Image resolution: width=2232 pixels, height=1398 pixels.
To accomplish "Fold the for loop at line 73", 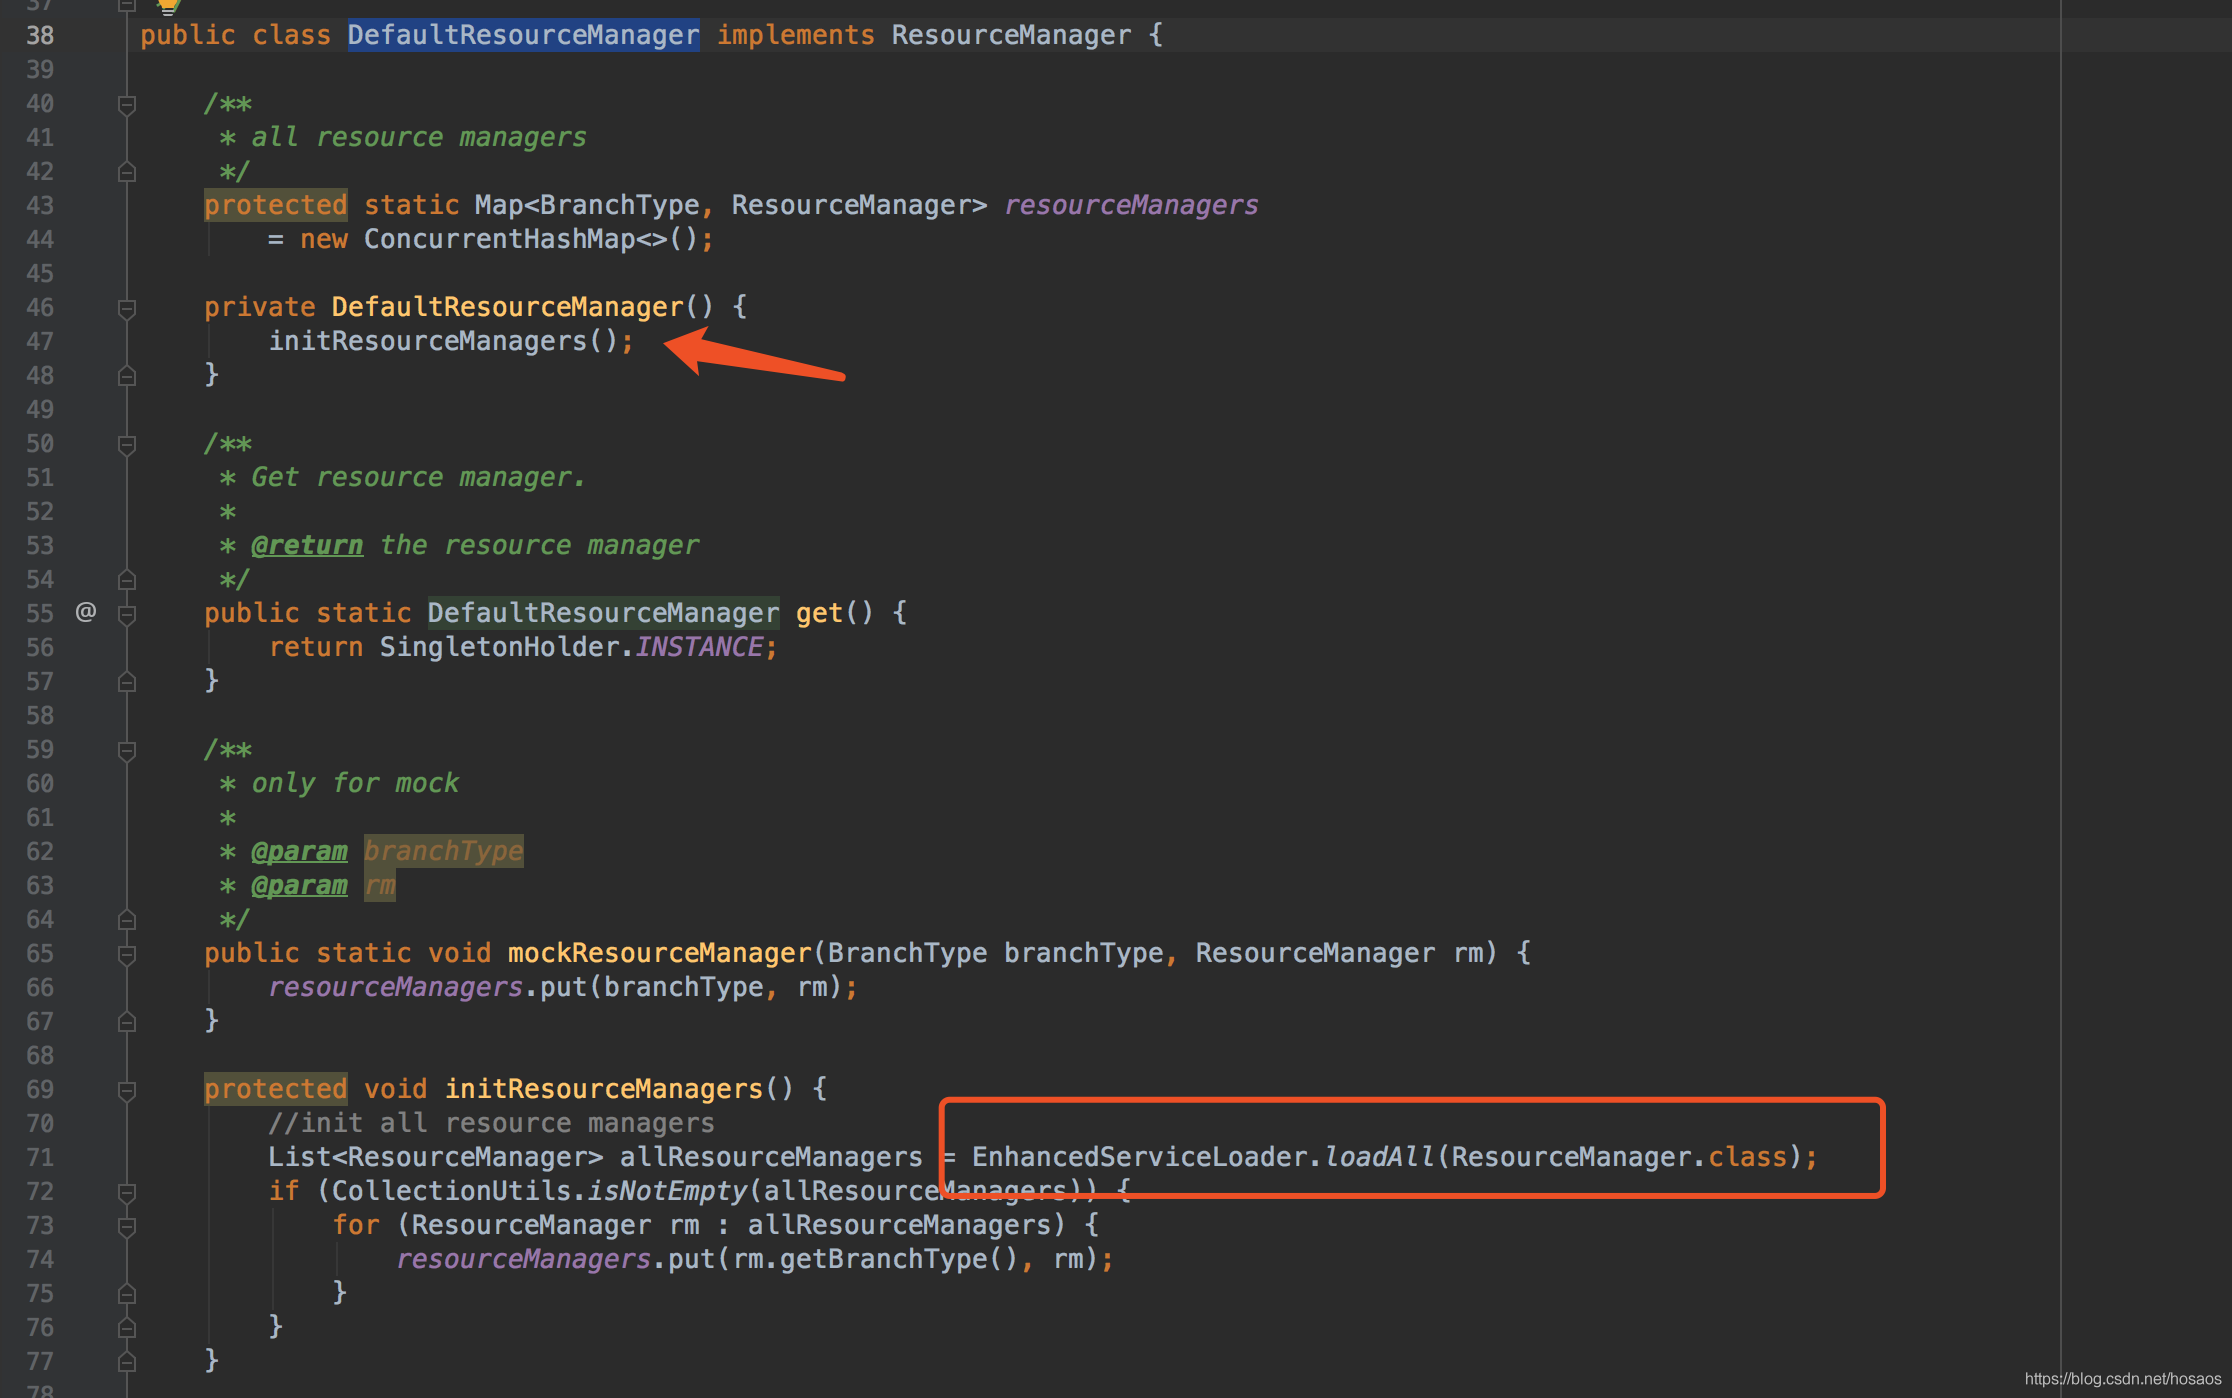I will tap(127, 1226).
